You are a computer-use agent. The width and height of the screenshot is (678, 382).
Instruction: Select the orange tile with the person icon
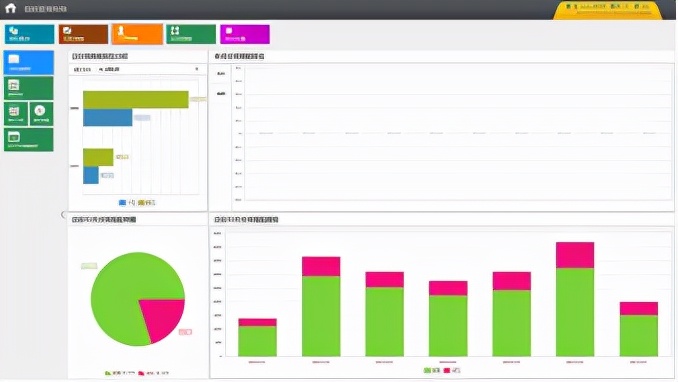137,34
